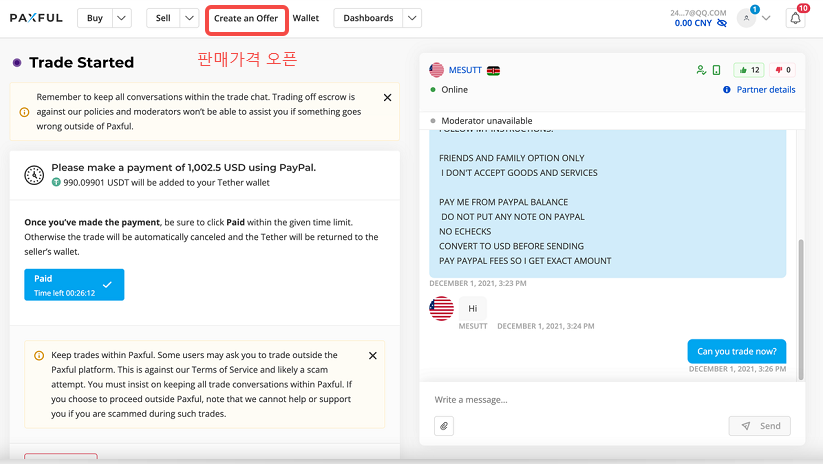Toggle balance visibility eye icon

click(722, 23)
